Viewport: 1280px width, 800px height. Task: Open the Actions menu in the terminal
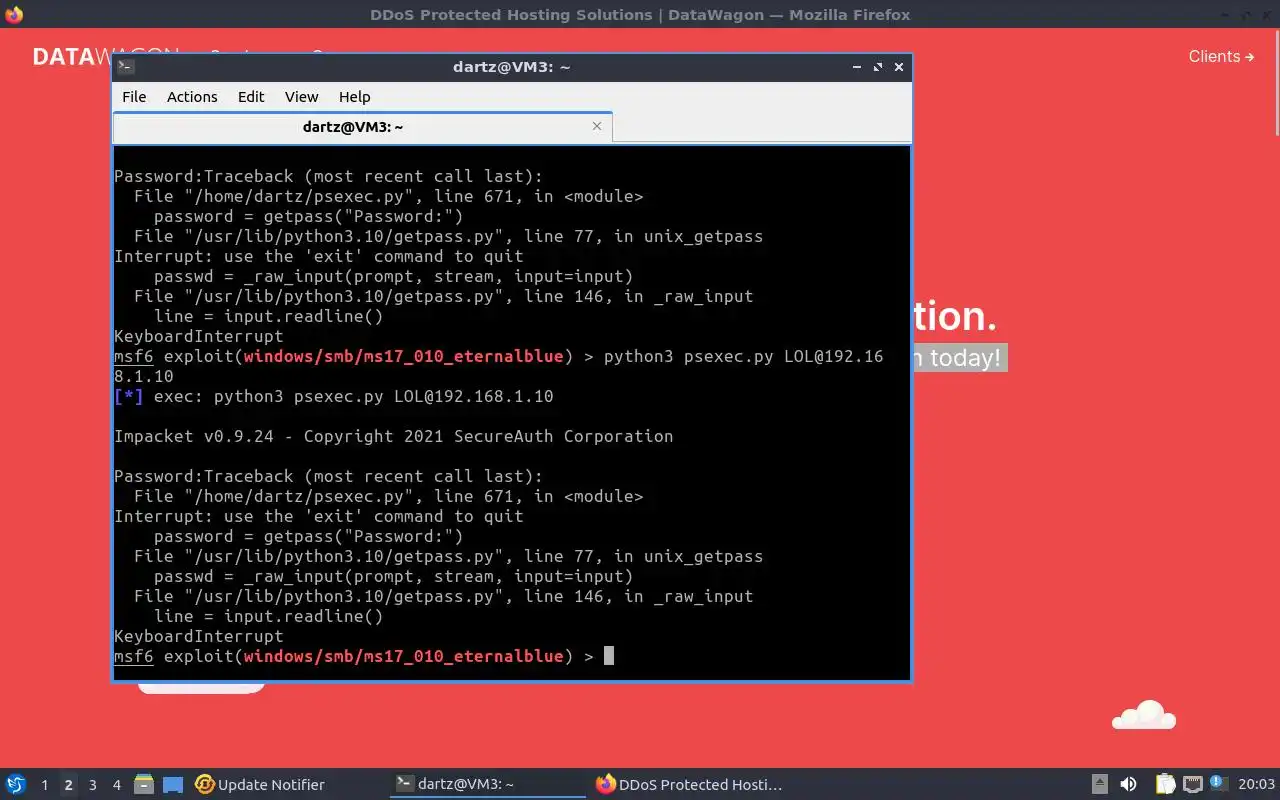tap(192, 97)
